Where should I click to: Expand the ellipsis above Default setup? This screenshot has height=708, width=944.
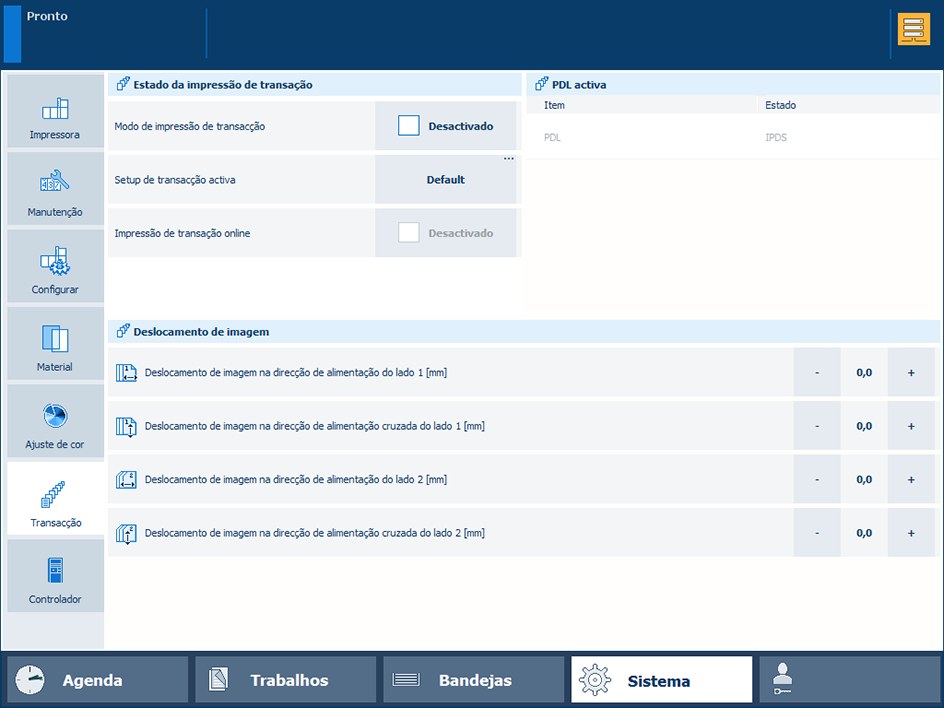(x=508, y=159)
